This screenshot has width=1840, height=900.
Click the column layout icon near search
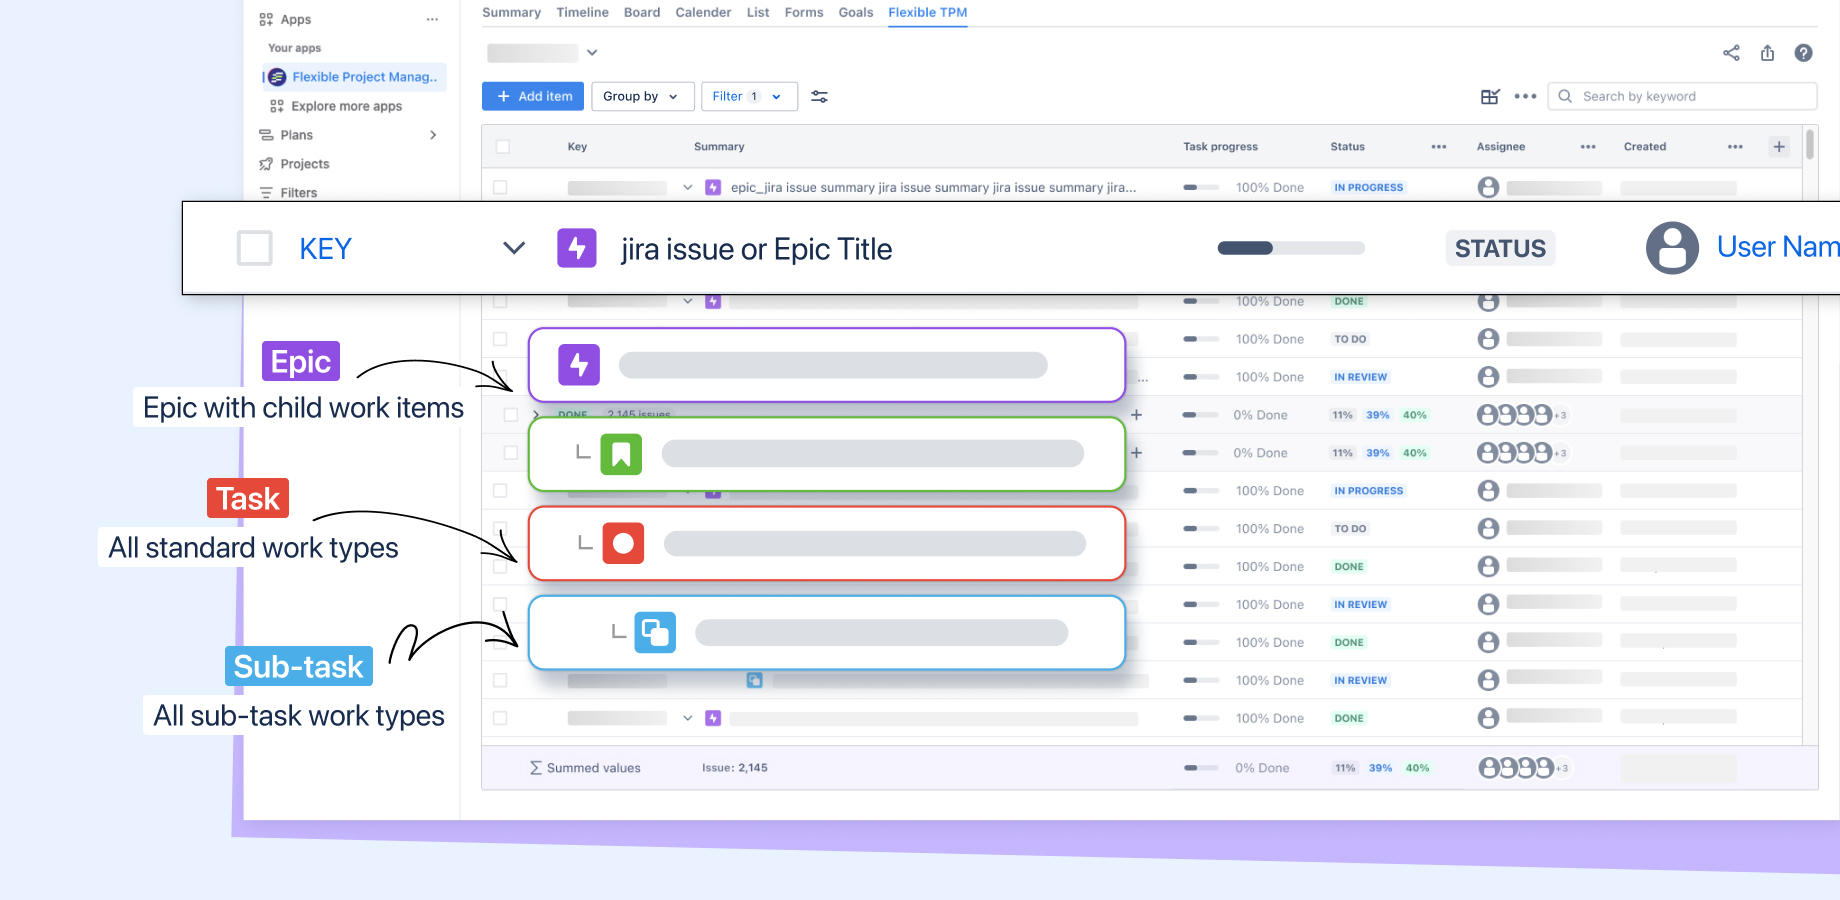coord(1490,97)
